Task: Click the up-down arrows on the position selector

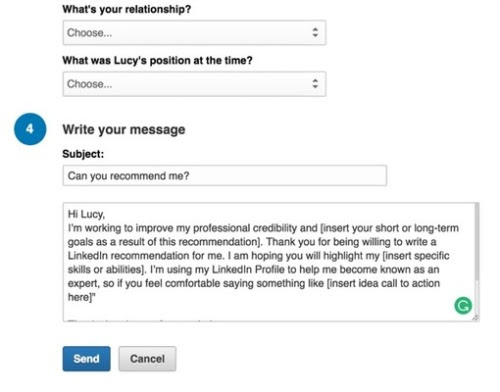Action: [x=315, y=83]
